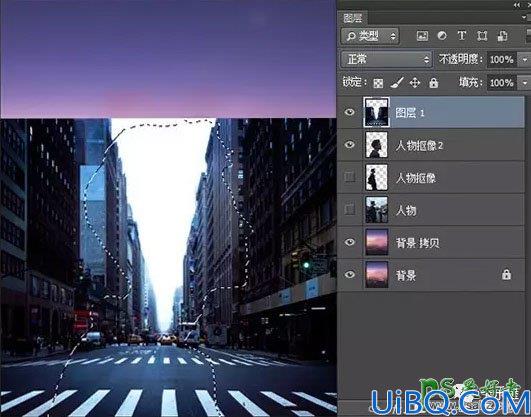Click the 锁定 label
Viewport: 531px width, 417px height.
click(x=355, y=82)
